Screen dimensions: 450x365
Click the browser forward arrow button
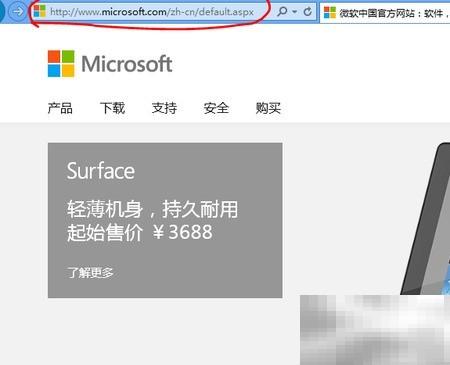coord(17,11)
